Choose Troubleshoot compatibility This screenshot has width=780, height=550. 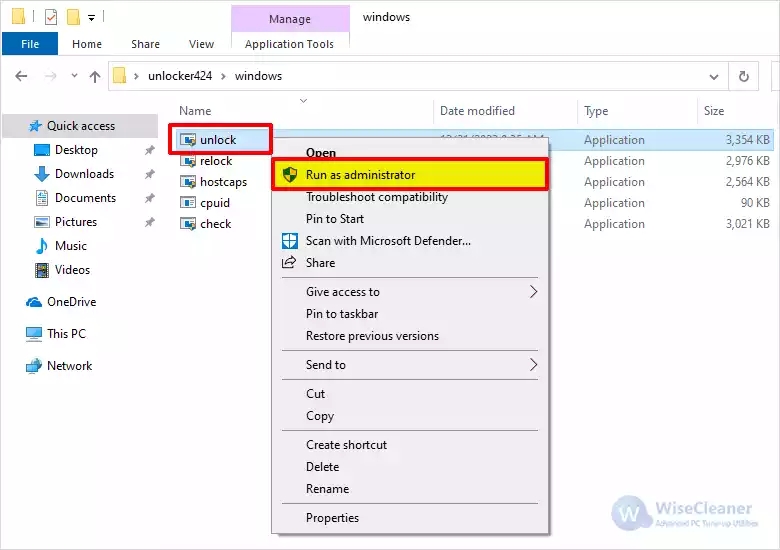click(x=410, y=197)
